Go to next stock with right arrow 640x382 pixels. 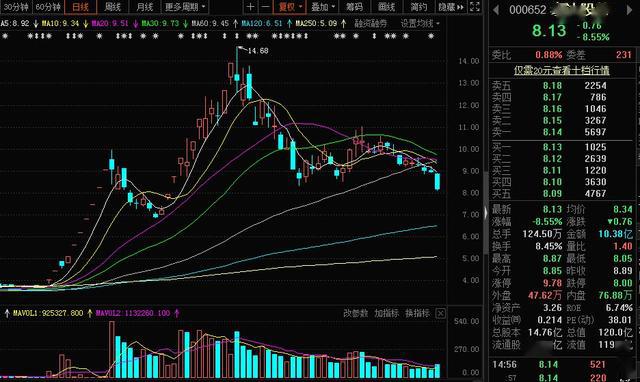click(629, 10)
